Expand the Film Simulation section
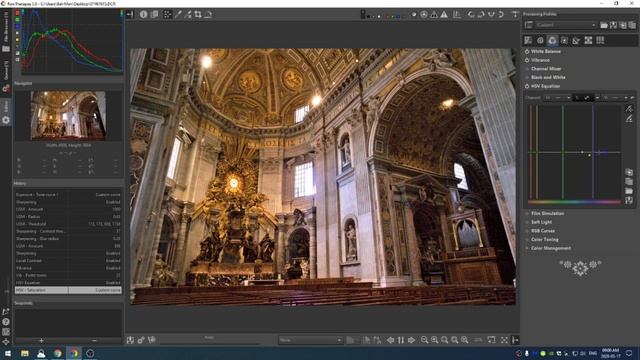 (x=547, y=213)
